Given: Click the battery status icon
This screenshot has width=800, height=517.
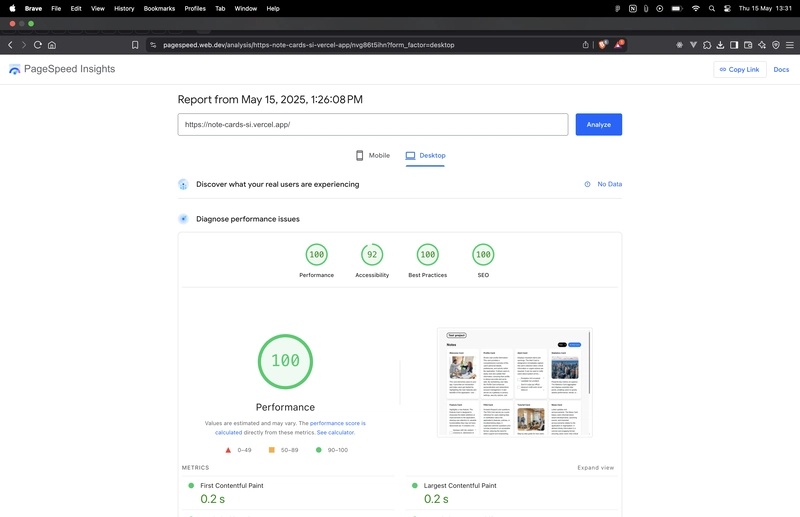Looking at the screenshot, I should click(x=677, y=8).
